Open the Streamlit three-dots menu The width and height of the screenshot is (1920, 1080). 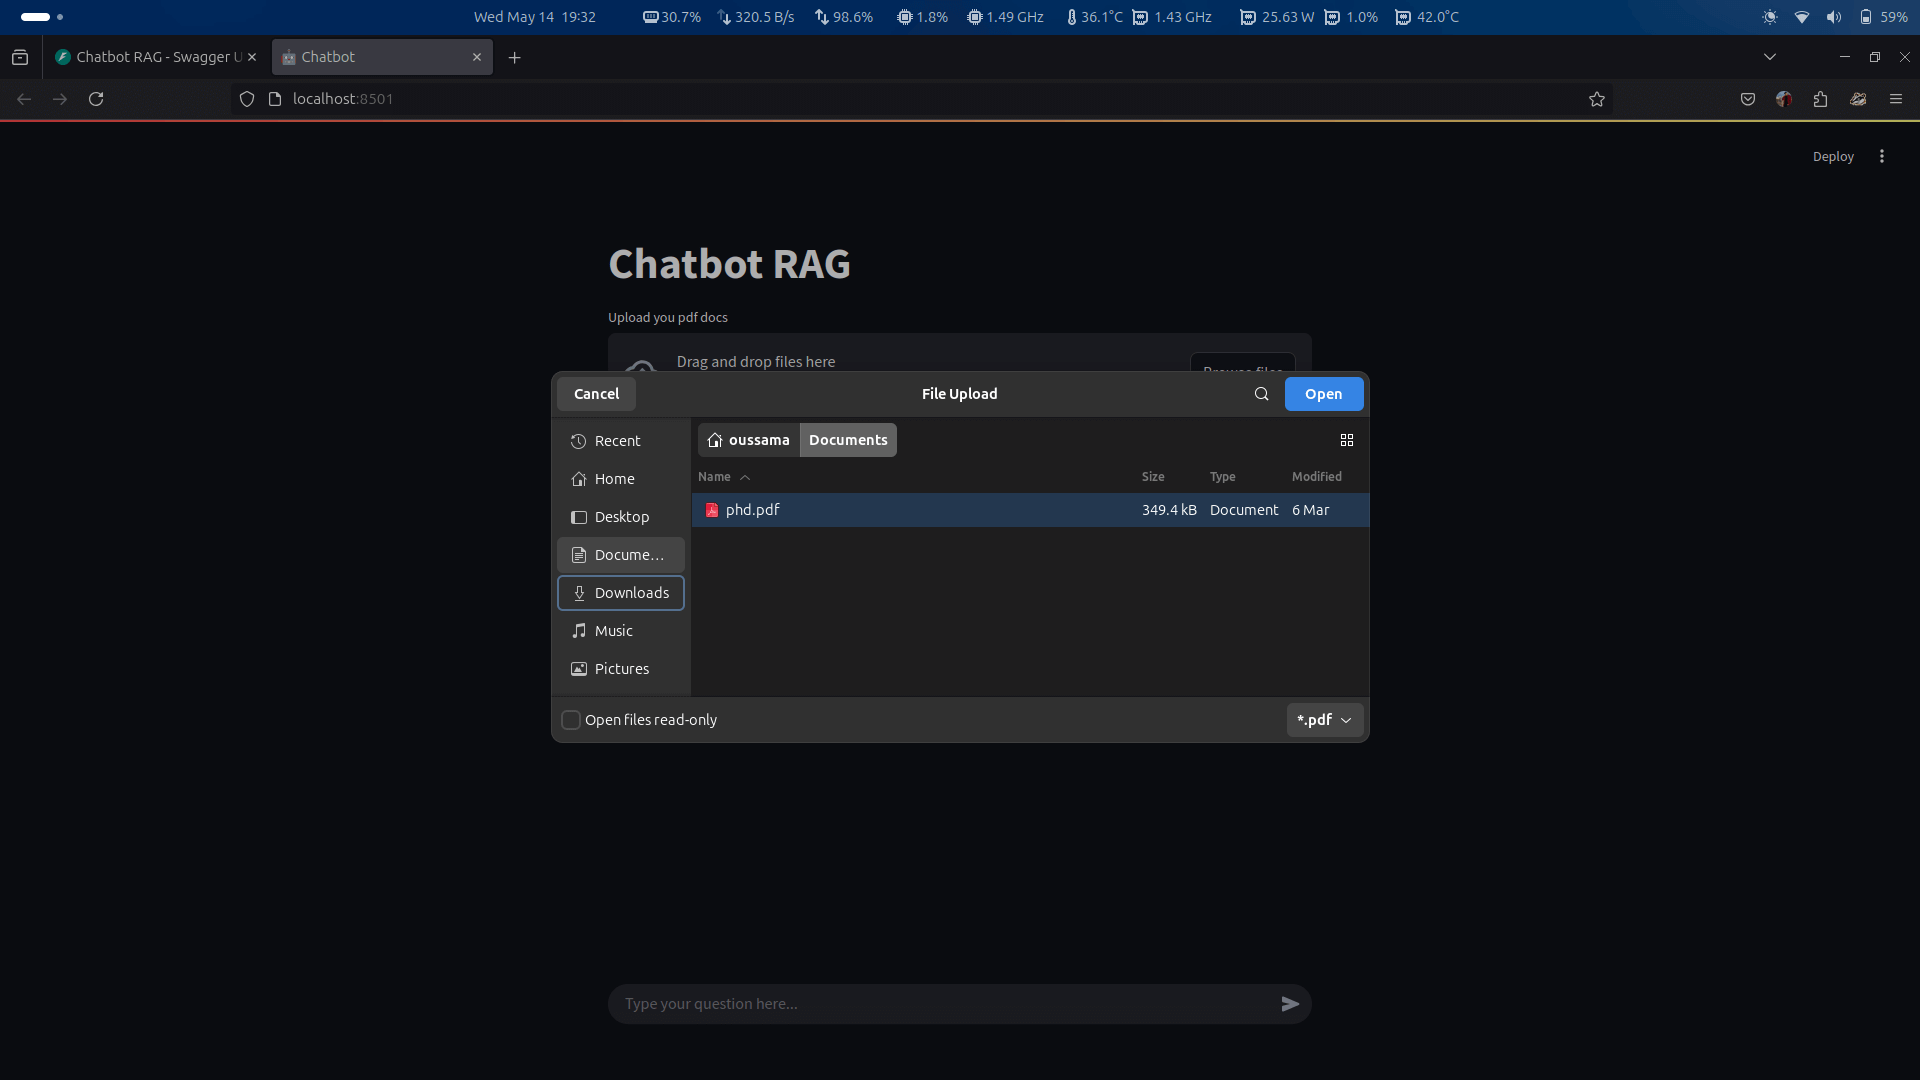pos(1881,157)
